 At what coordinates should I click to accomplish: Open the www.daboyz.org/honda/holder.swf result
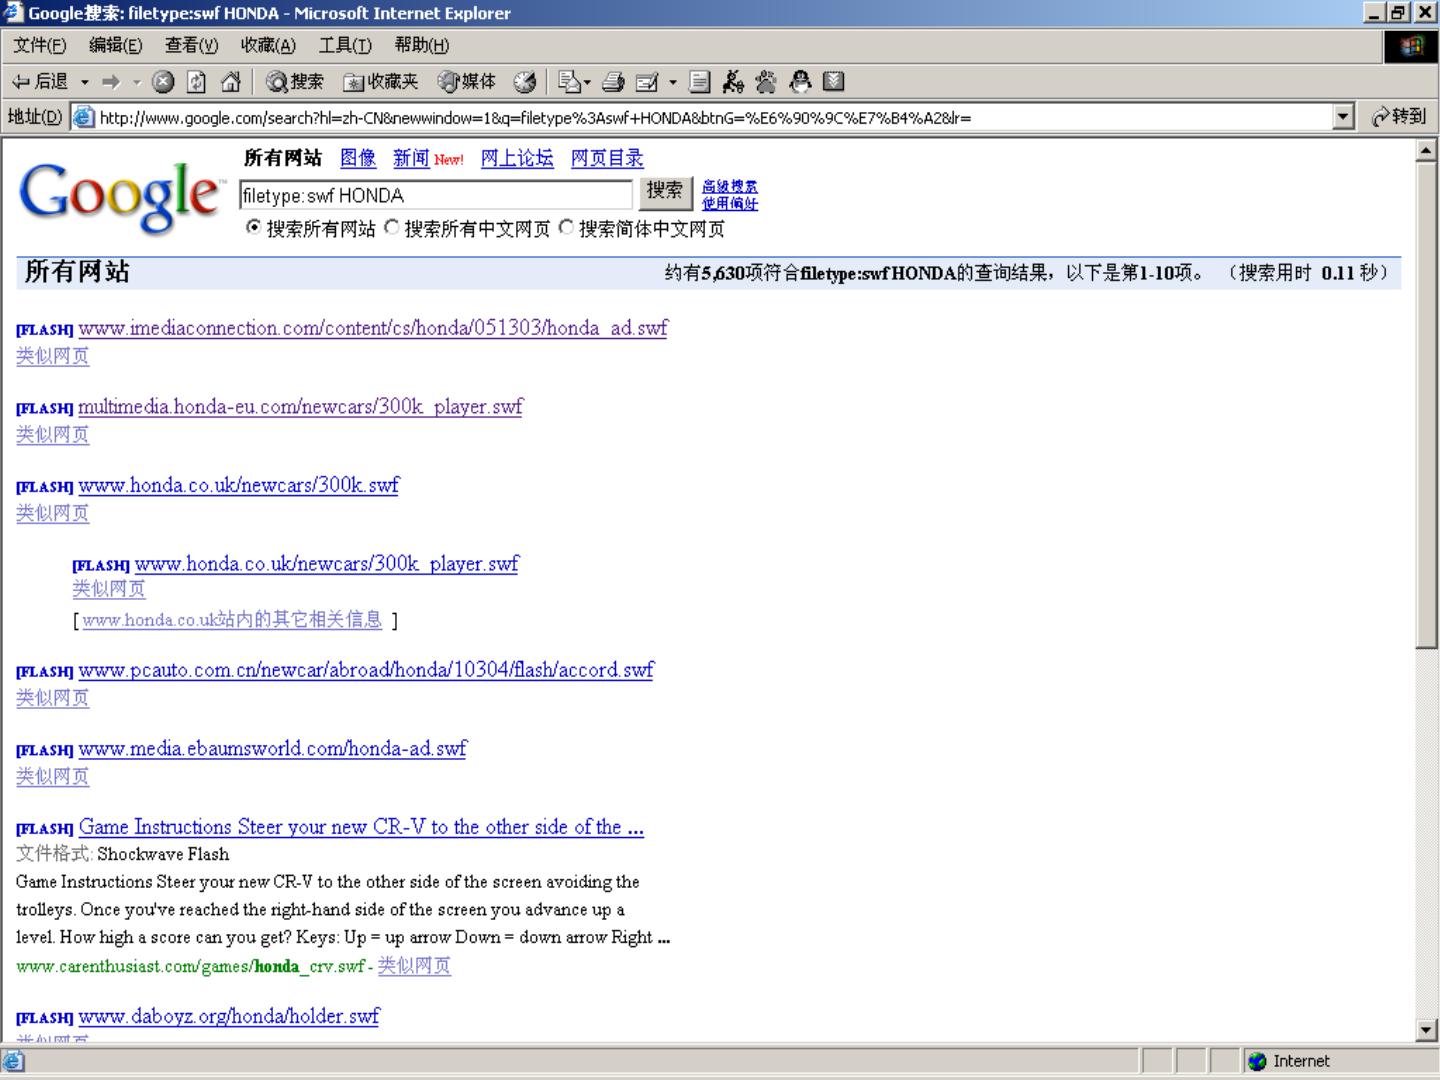coord(229,1017)
